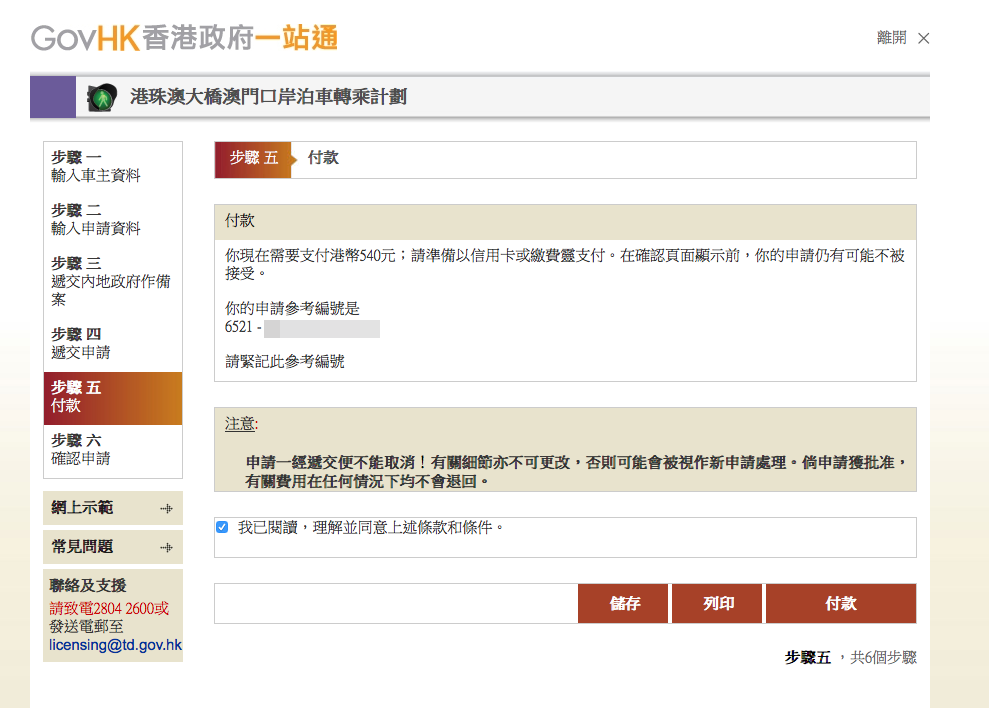
Task: Click the green pedestrian scheme icon
Action: coord(101,97)
